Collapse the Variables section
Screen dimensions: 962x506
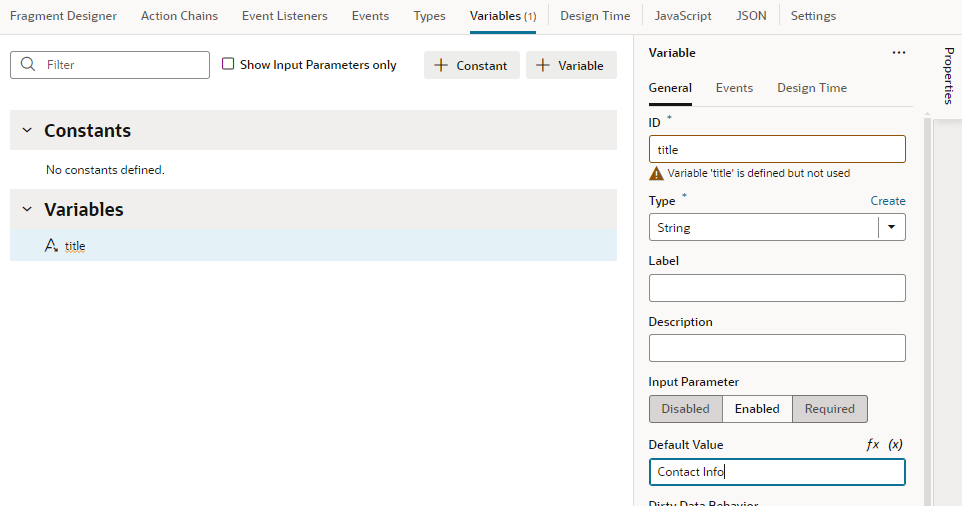click(27, 209)
